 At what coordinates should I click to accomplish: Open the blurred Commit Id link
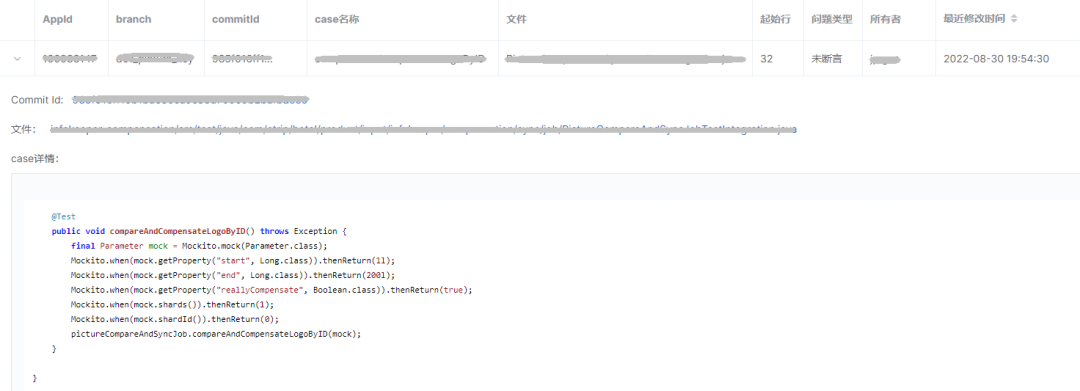(190, 100)
